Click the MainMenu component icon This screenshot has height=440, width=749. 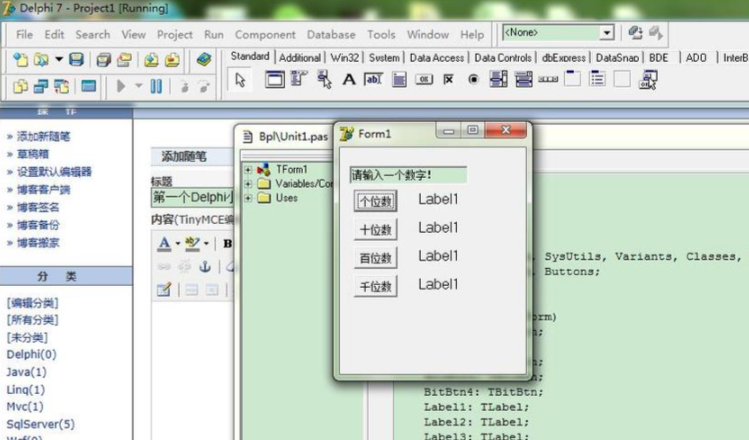point(299,80)
